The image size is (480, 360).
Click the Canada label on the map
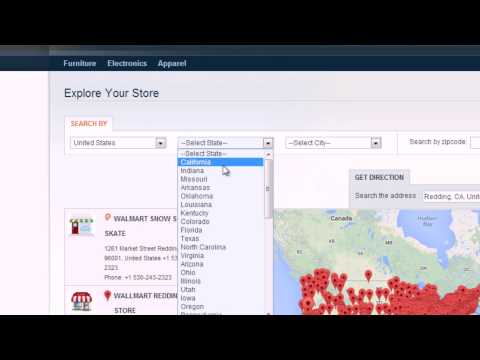tap(341, 218)
